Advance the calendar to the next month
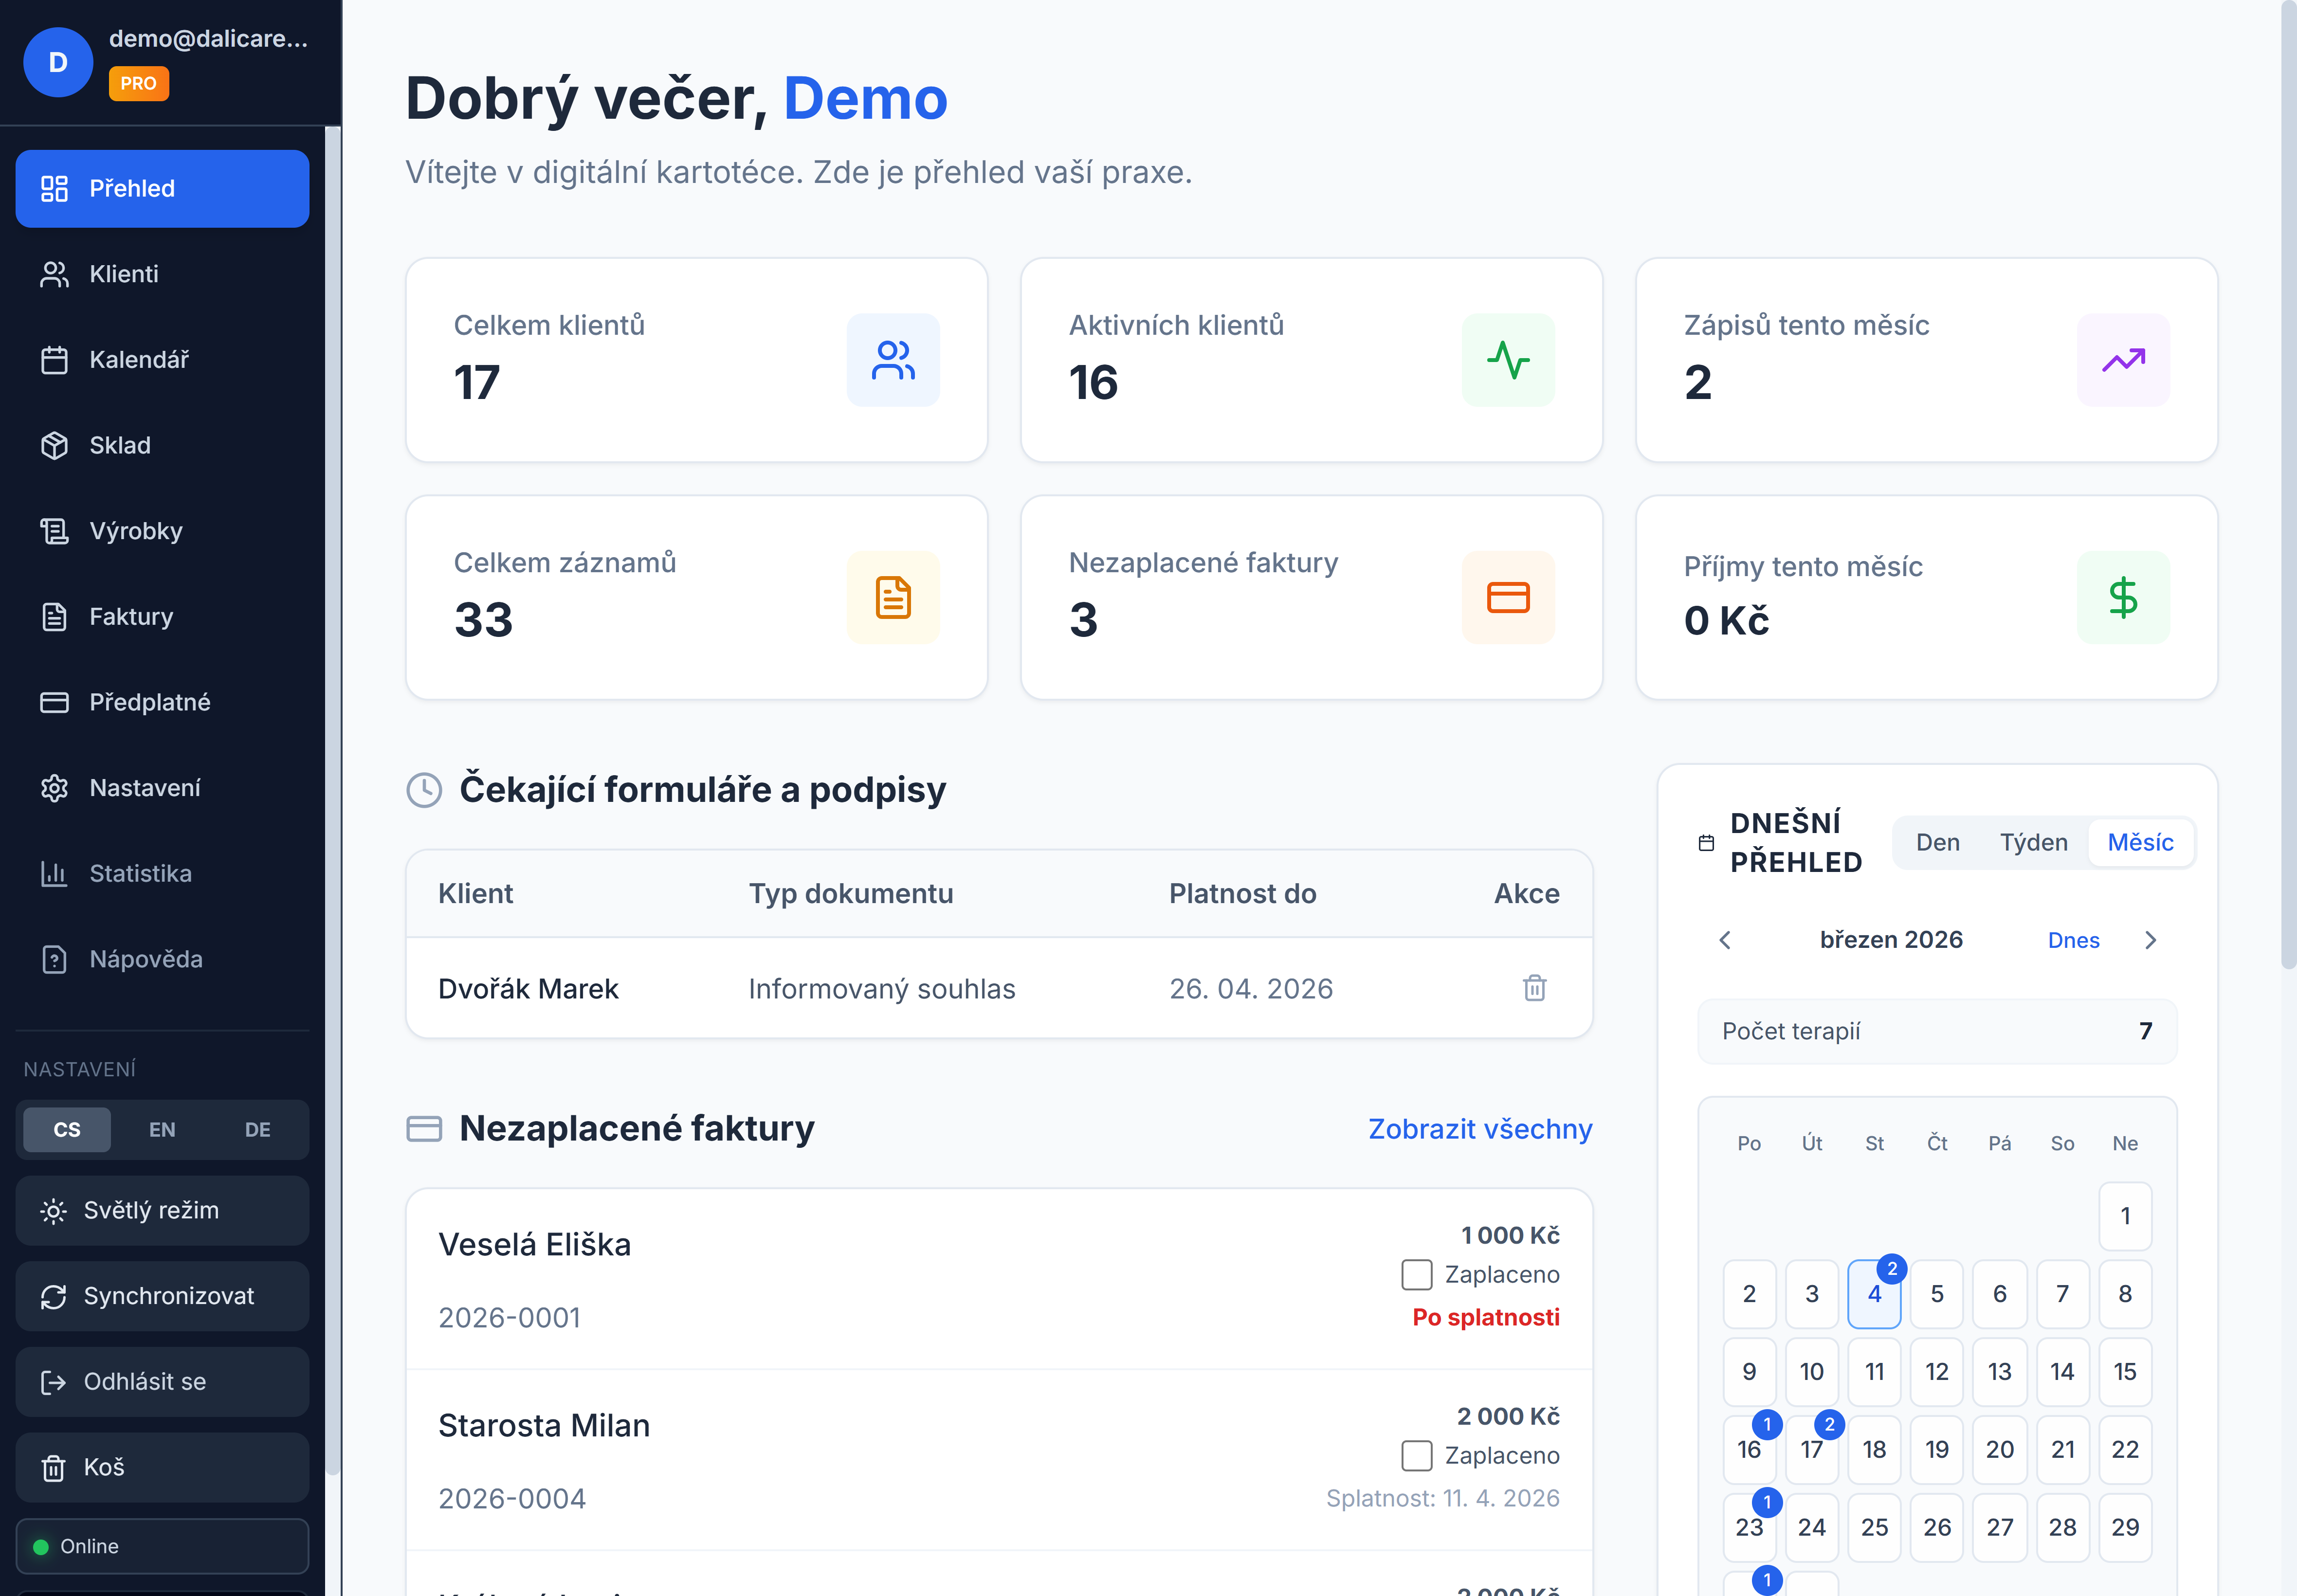The width and height of the screenshot is (2297, 1596). (2151, 940)
